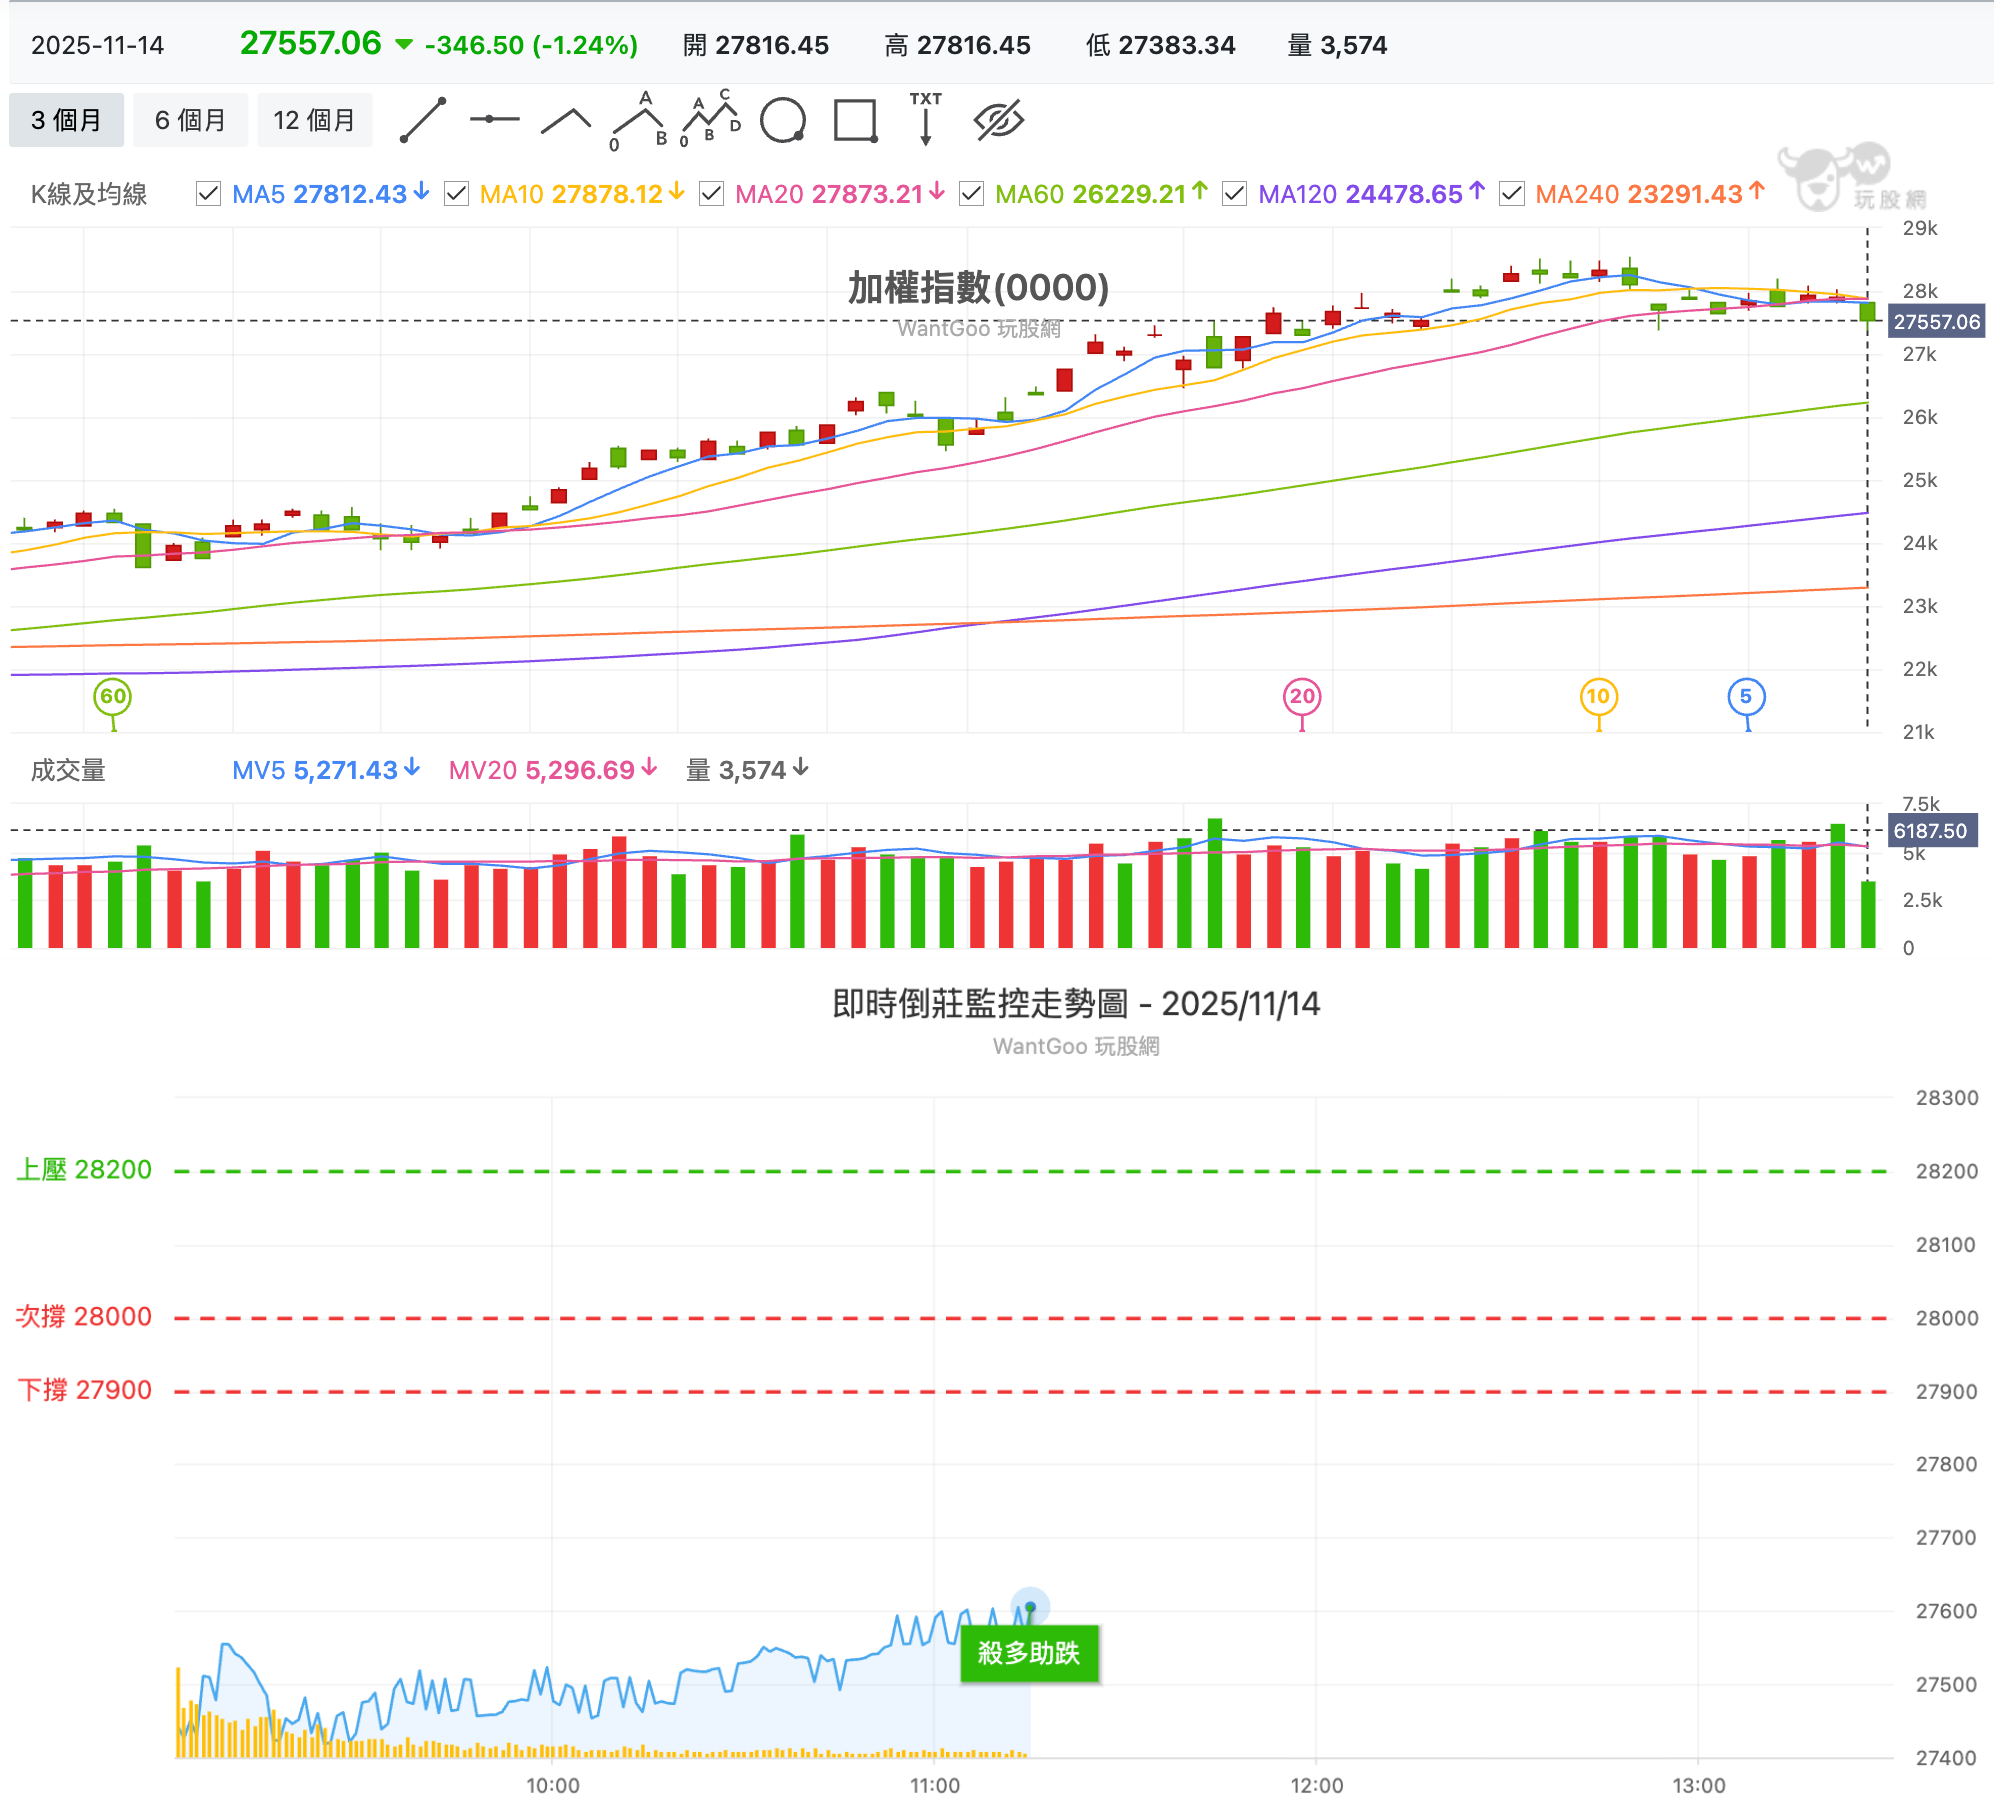
Task: Click the green 60 MA marker
Action: (x=113, y=697)
